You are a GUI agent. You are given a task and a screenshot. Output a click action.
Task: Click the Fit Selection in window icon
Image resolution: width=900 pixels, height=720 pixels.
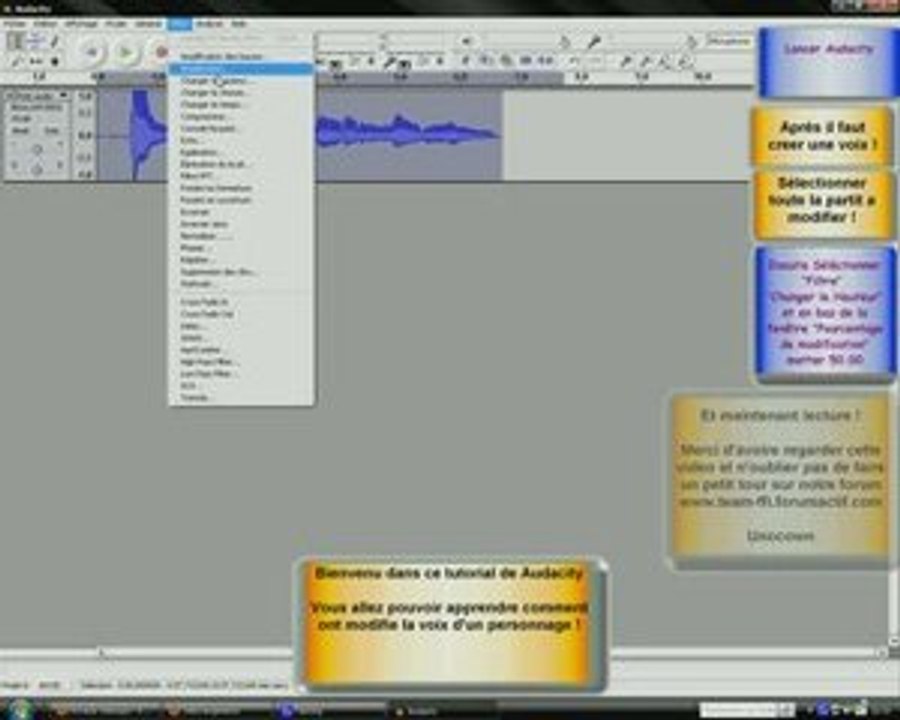(x=664, y=61)
